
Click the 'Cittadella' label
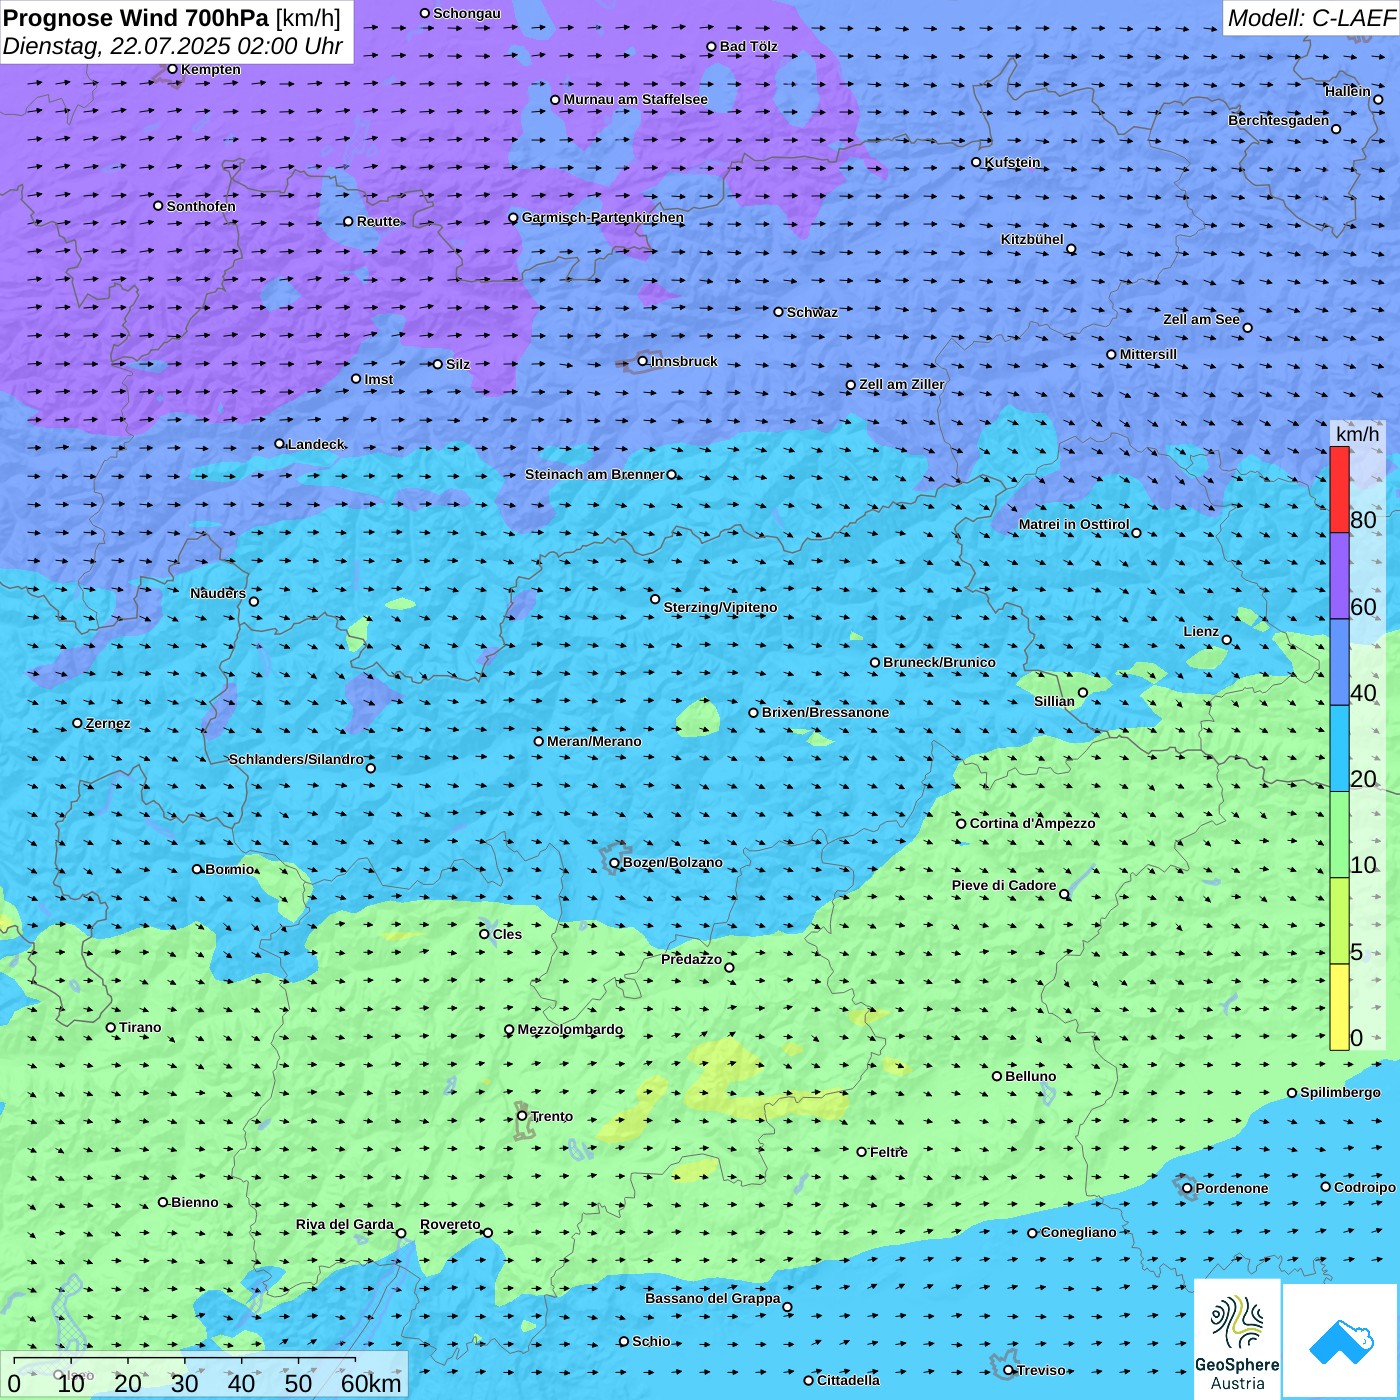[x=849, y=1380]
